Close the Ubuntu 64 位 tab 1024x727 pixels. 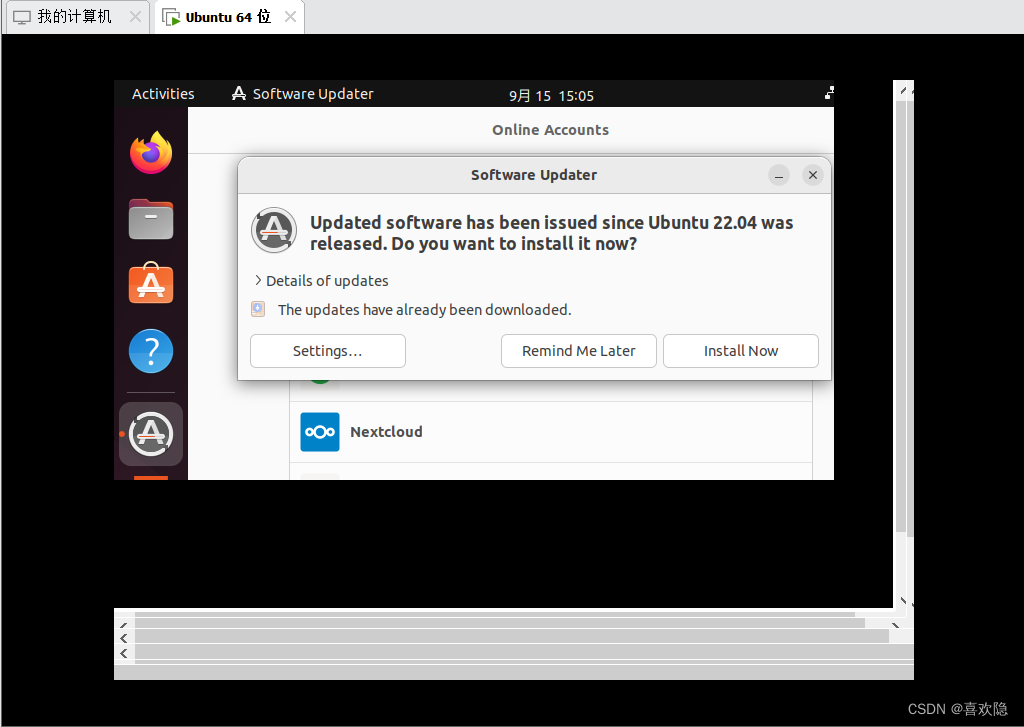[x=291, y=17]
